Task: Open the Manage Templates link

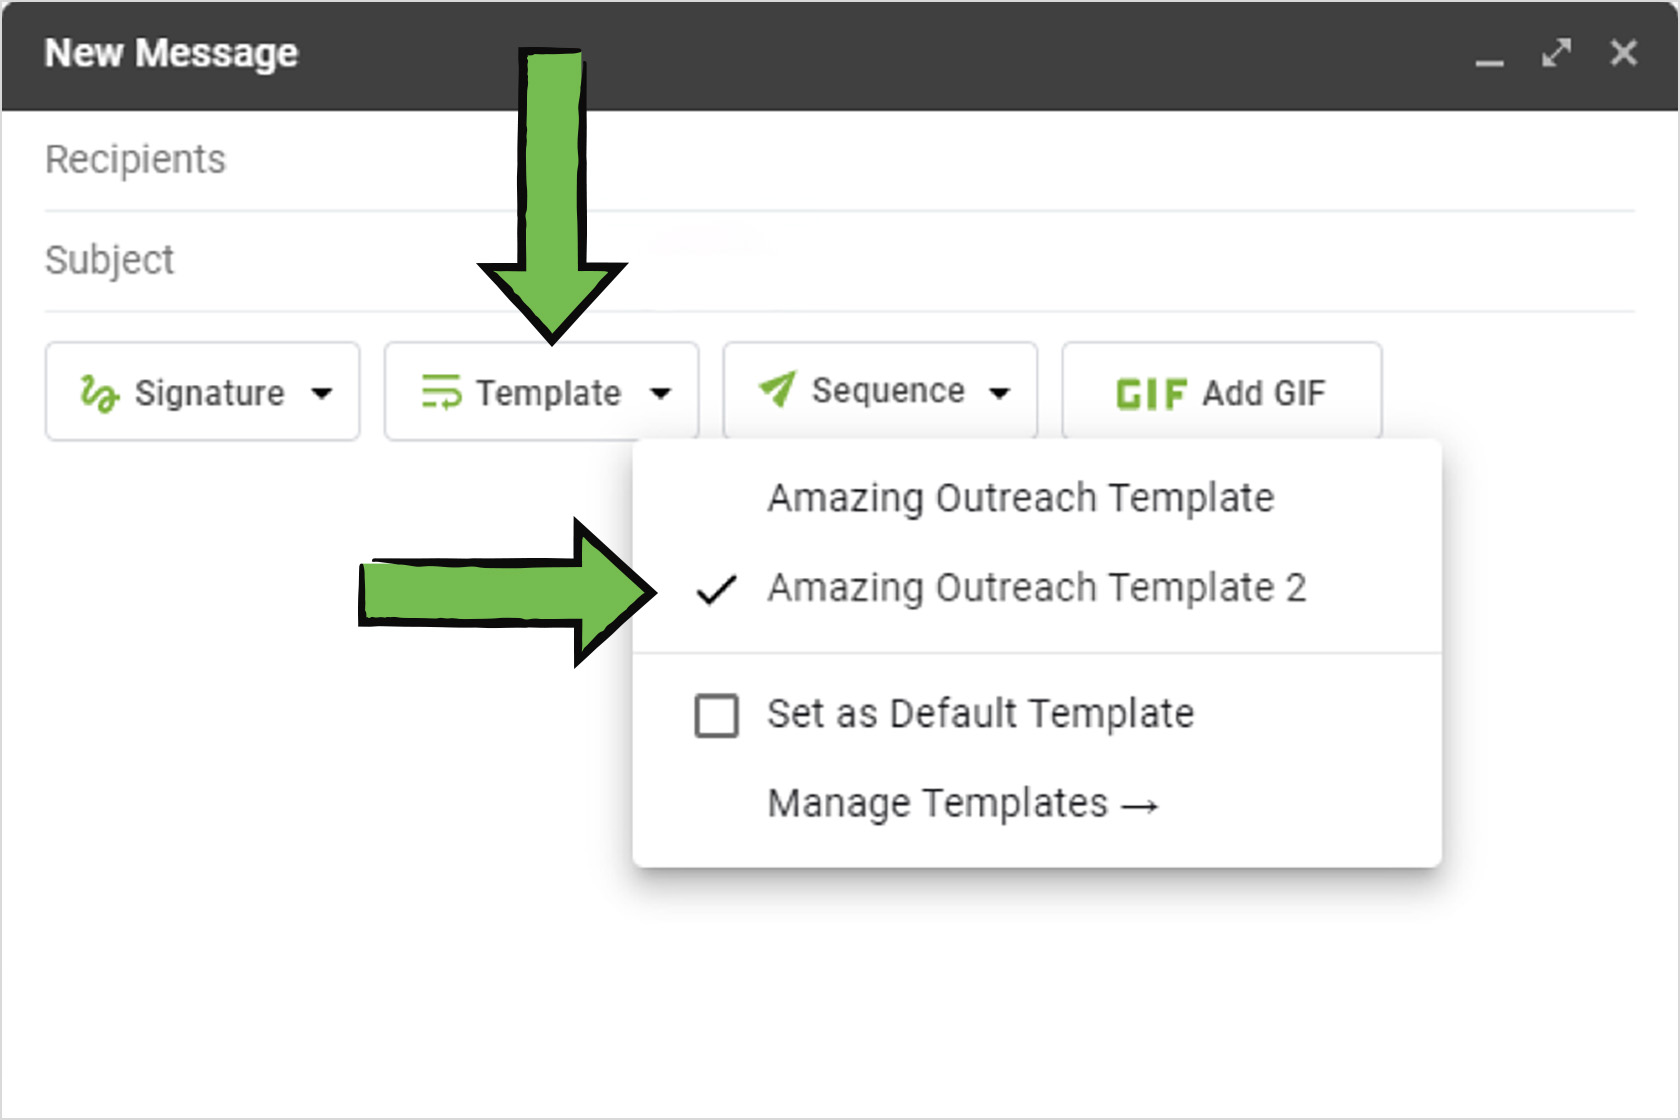Action: tap(962, 804)
